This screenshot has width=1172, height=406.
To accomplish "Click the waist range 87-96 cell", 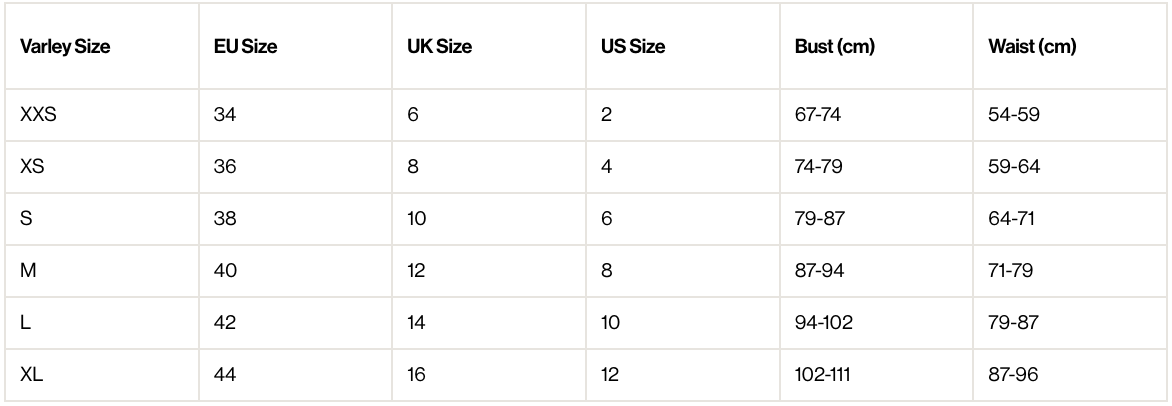I will click(x=1014, y=375).
